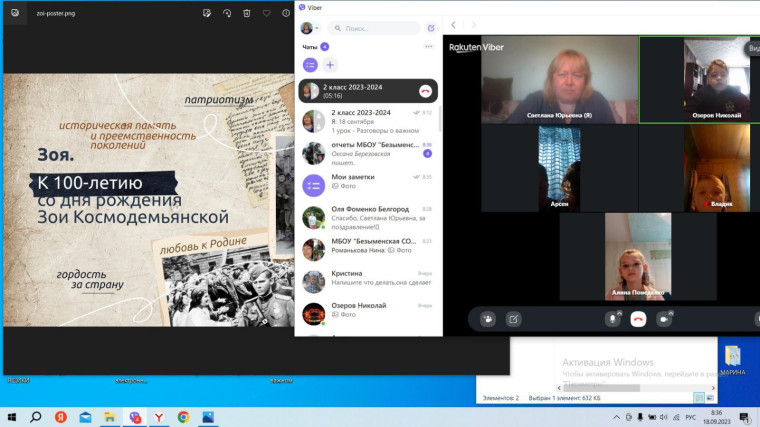The image size is (760, 427).
Task: Delete the zoi-poster image with trash icon
Action: [x=247, y=14]
